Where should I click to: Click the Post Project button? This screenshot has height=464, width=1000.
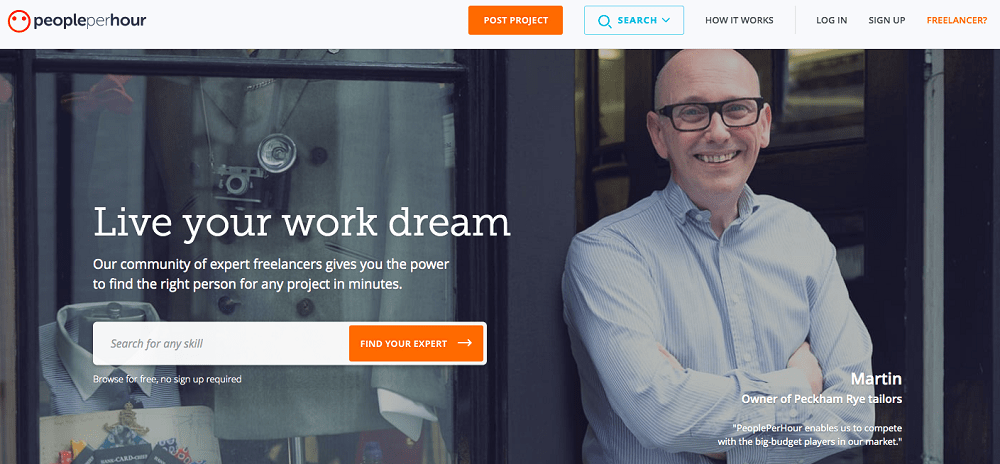click(515, 20)
